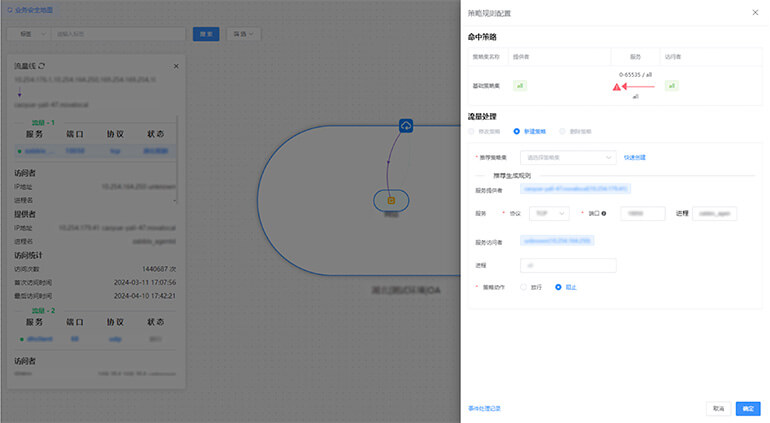Click the 确定 confirm button
This screenshot has height=423, width=770.
pos(747,408)
